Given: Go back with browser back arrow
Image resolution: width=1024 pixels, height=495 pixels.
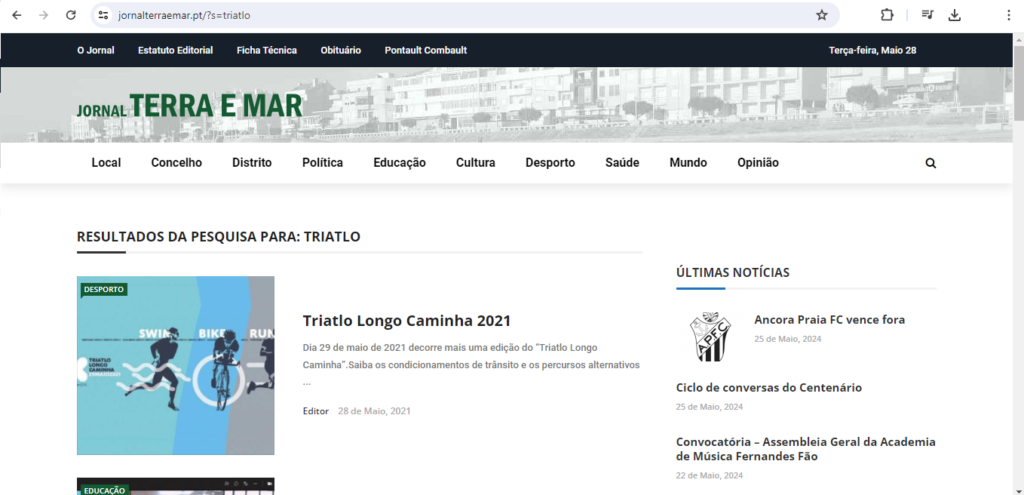Looking at the screenshot, I should tap(17, 15).
